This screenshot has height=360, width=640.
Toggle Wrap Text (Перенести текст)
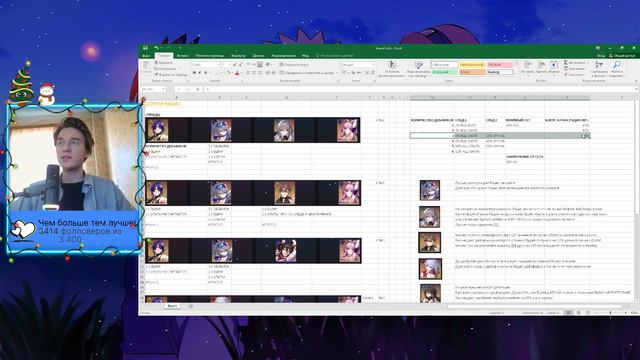pyautogui.click(x=294, y=64)
